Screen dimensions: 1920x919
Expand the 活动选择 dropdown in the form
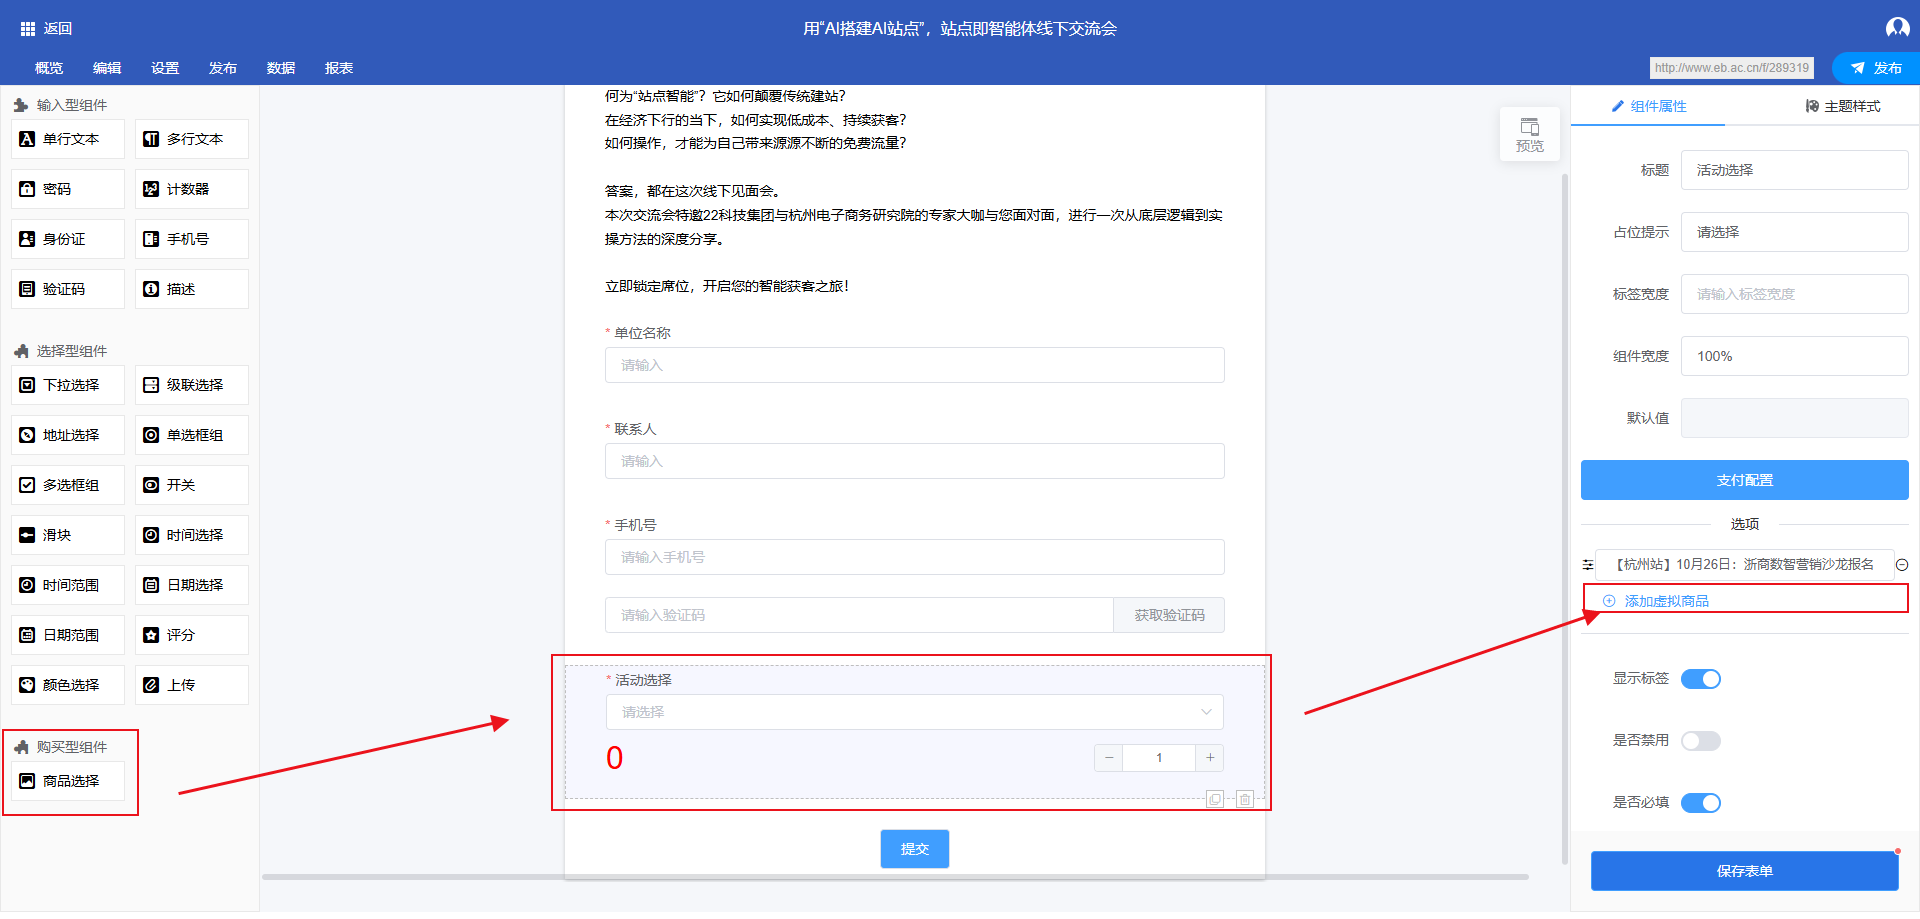tap(914, 712)
